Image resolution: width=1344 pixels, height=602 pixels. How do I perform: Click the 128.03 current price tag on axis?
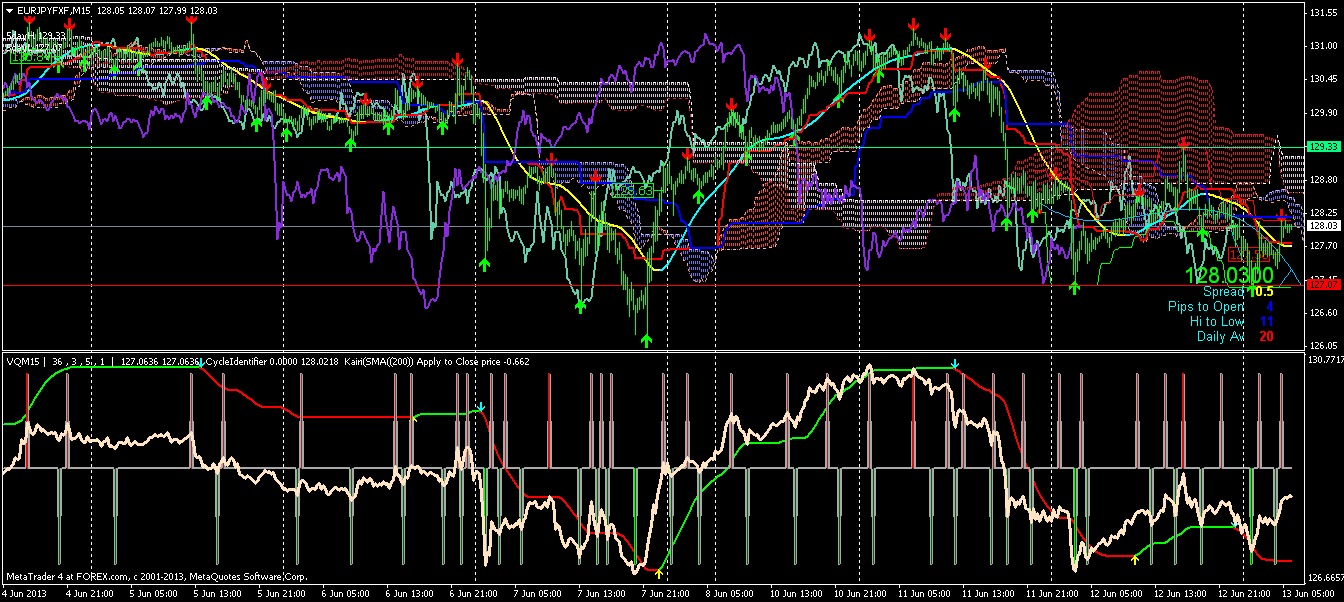[x=1324, y=227]
